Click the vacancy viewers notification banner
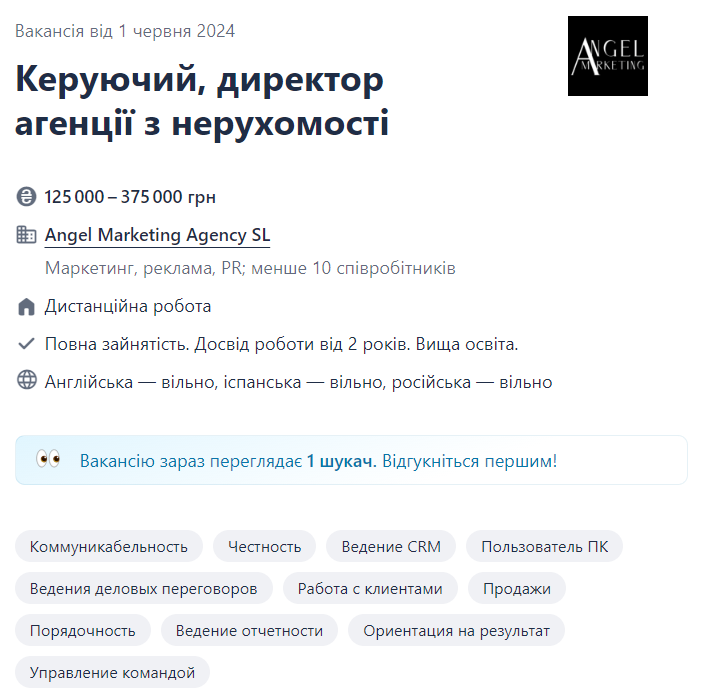 pyautogui.click(x=351, y=460)
